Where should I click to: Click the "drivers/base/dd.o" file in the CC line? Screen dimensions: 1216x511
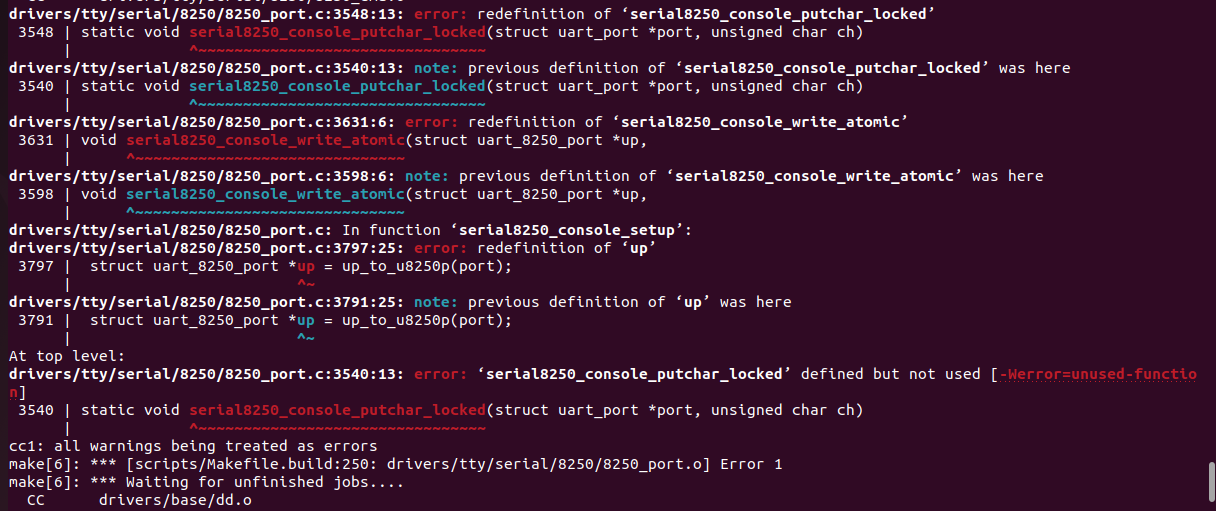175,500
